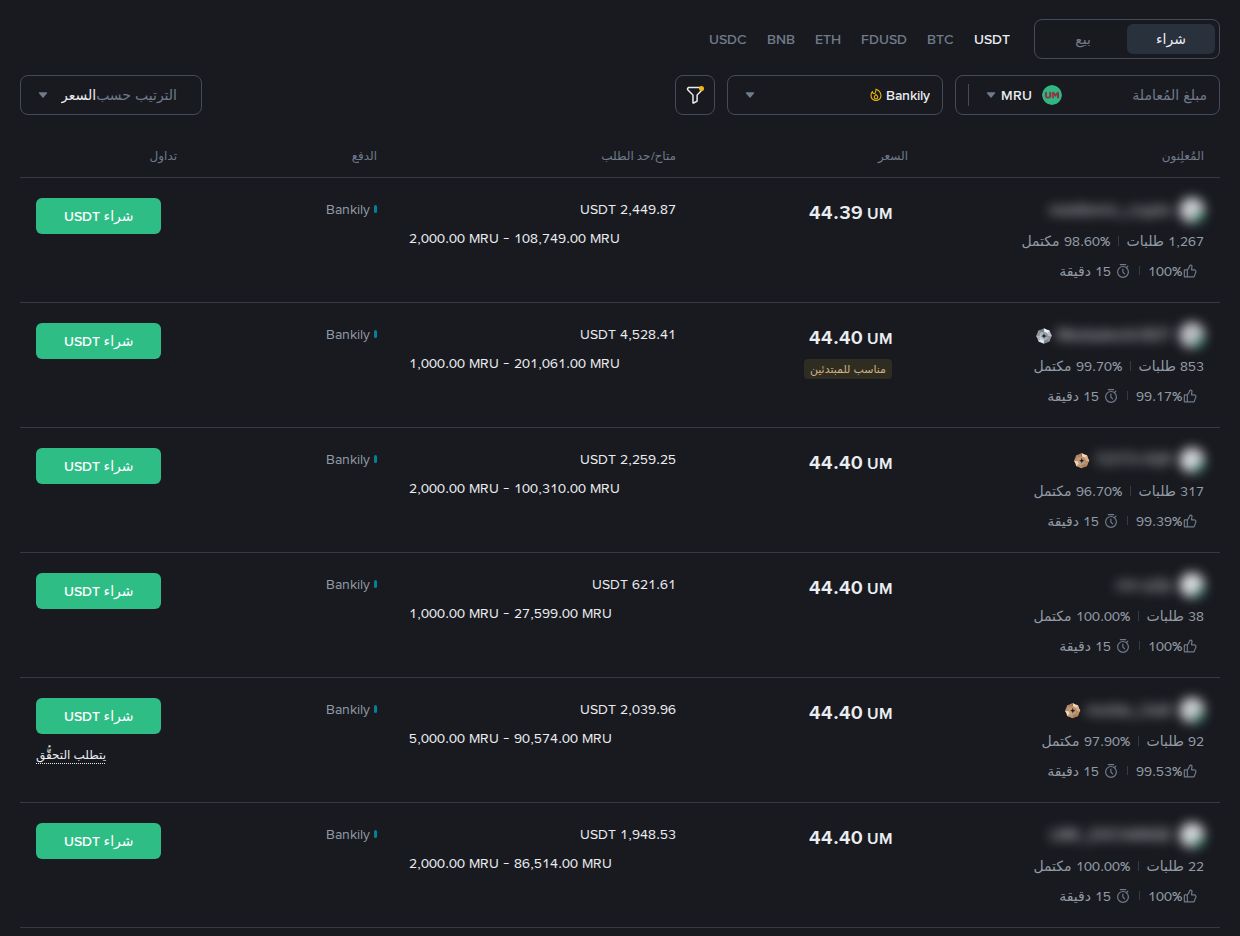Click the يتطلب التحقق verification link
Image resolution: width=1240 pixels, height=936 pixels.
tap(71, 755)
